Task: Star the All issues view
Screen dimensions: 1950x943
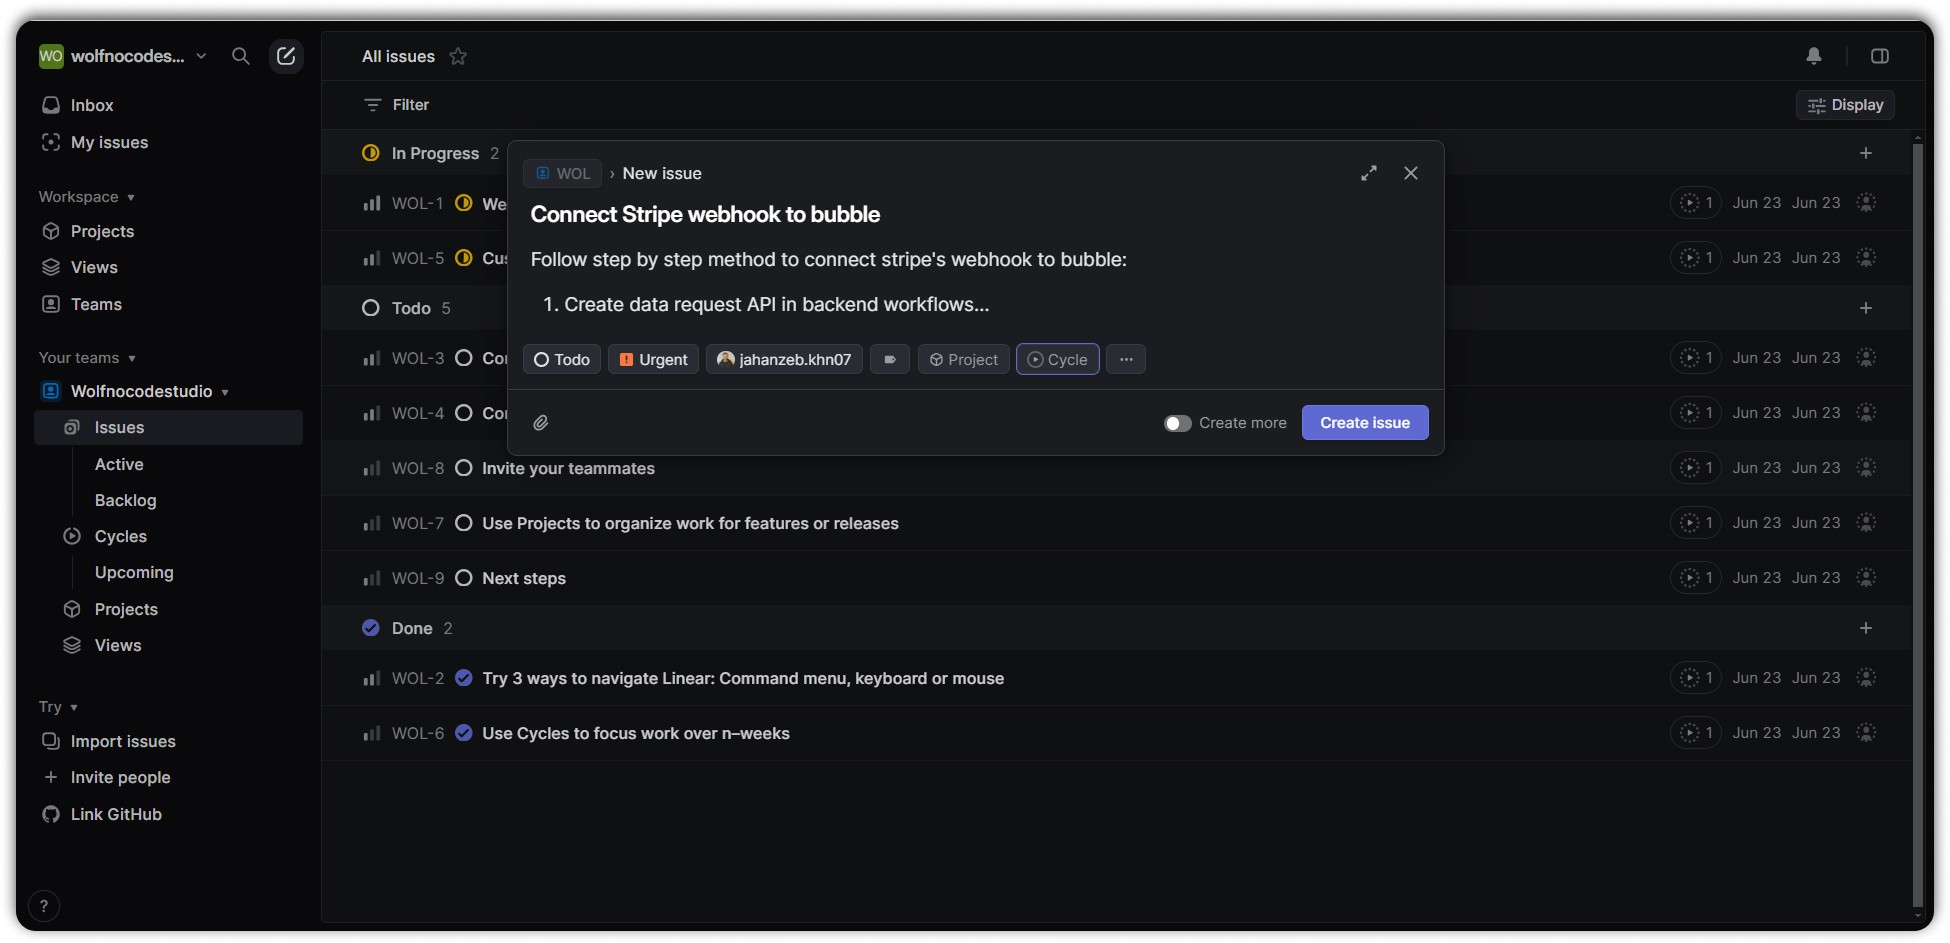Action: (458, 56)
